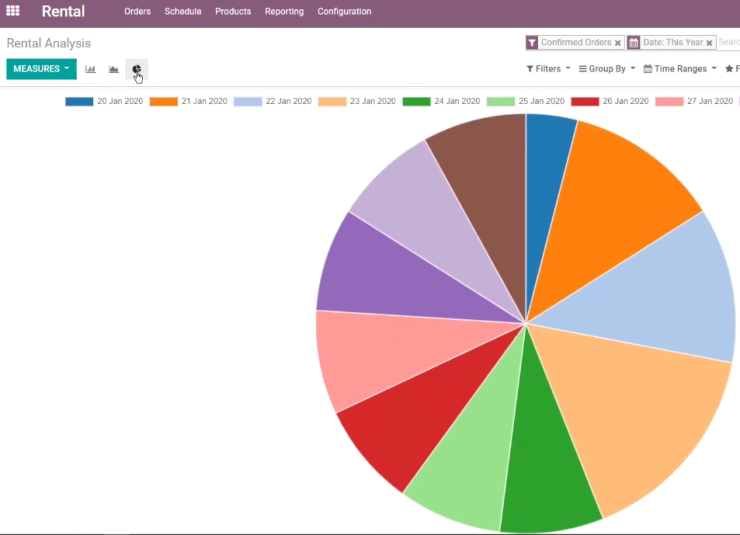Open the Configuration menu
Image resolution: width=740 pixels, height=535 pixels.
point(344,11)
